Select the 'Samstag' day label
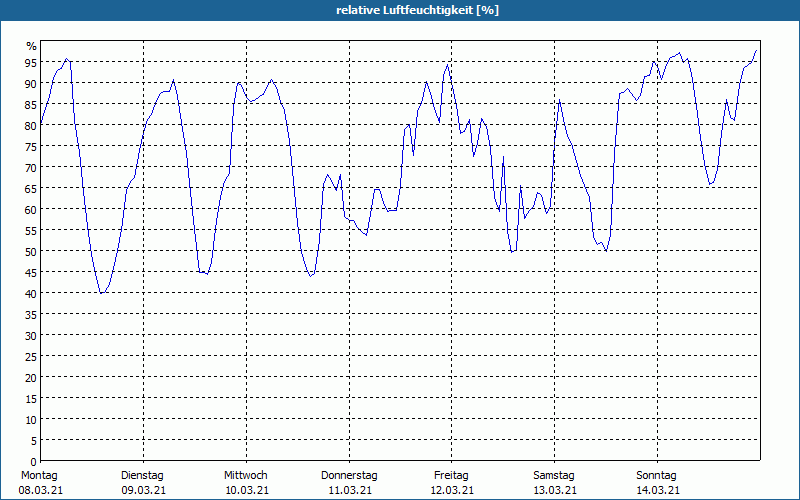The image size is (800, 500). tap(554, 475)
